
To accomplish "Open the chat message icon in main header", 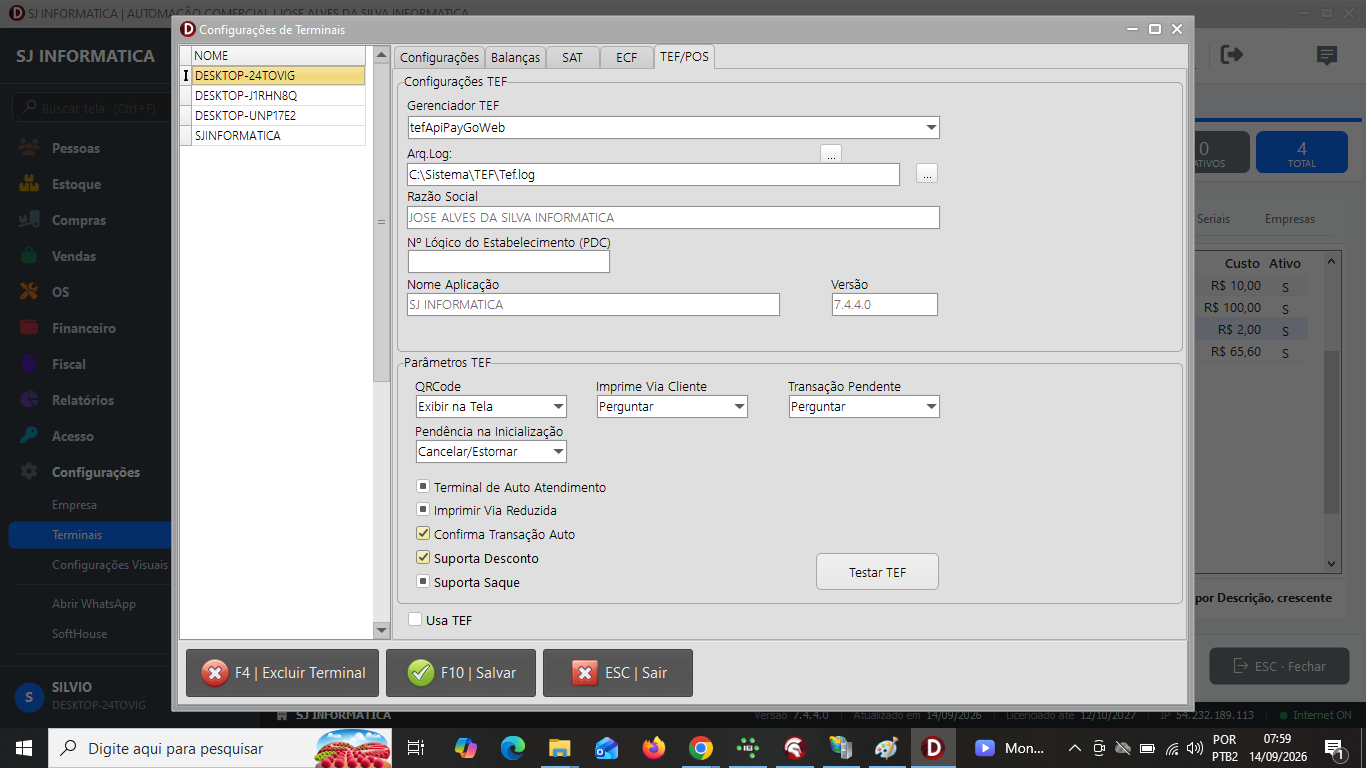I will pos(1327,56).
